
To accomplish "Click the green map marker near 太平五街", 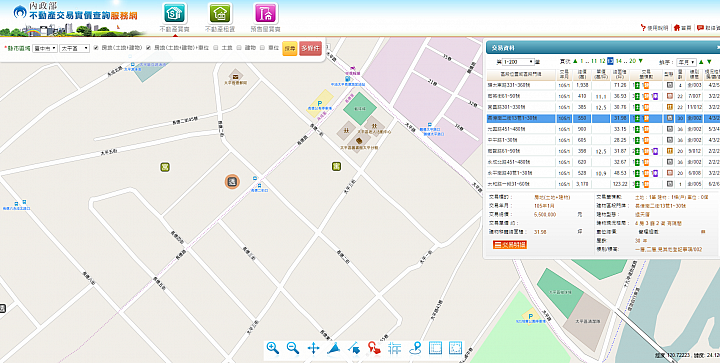I will point(165,167).
